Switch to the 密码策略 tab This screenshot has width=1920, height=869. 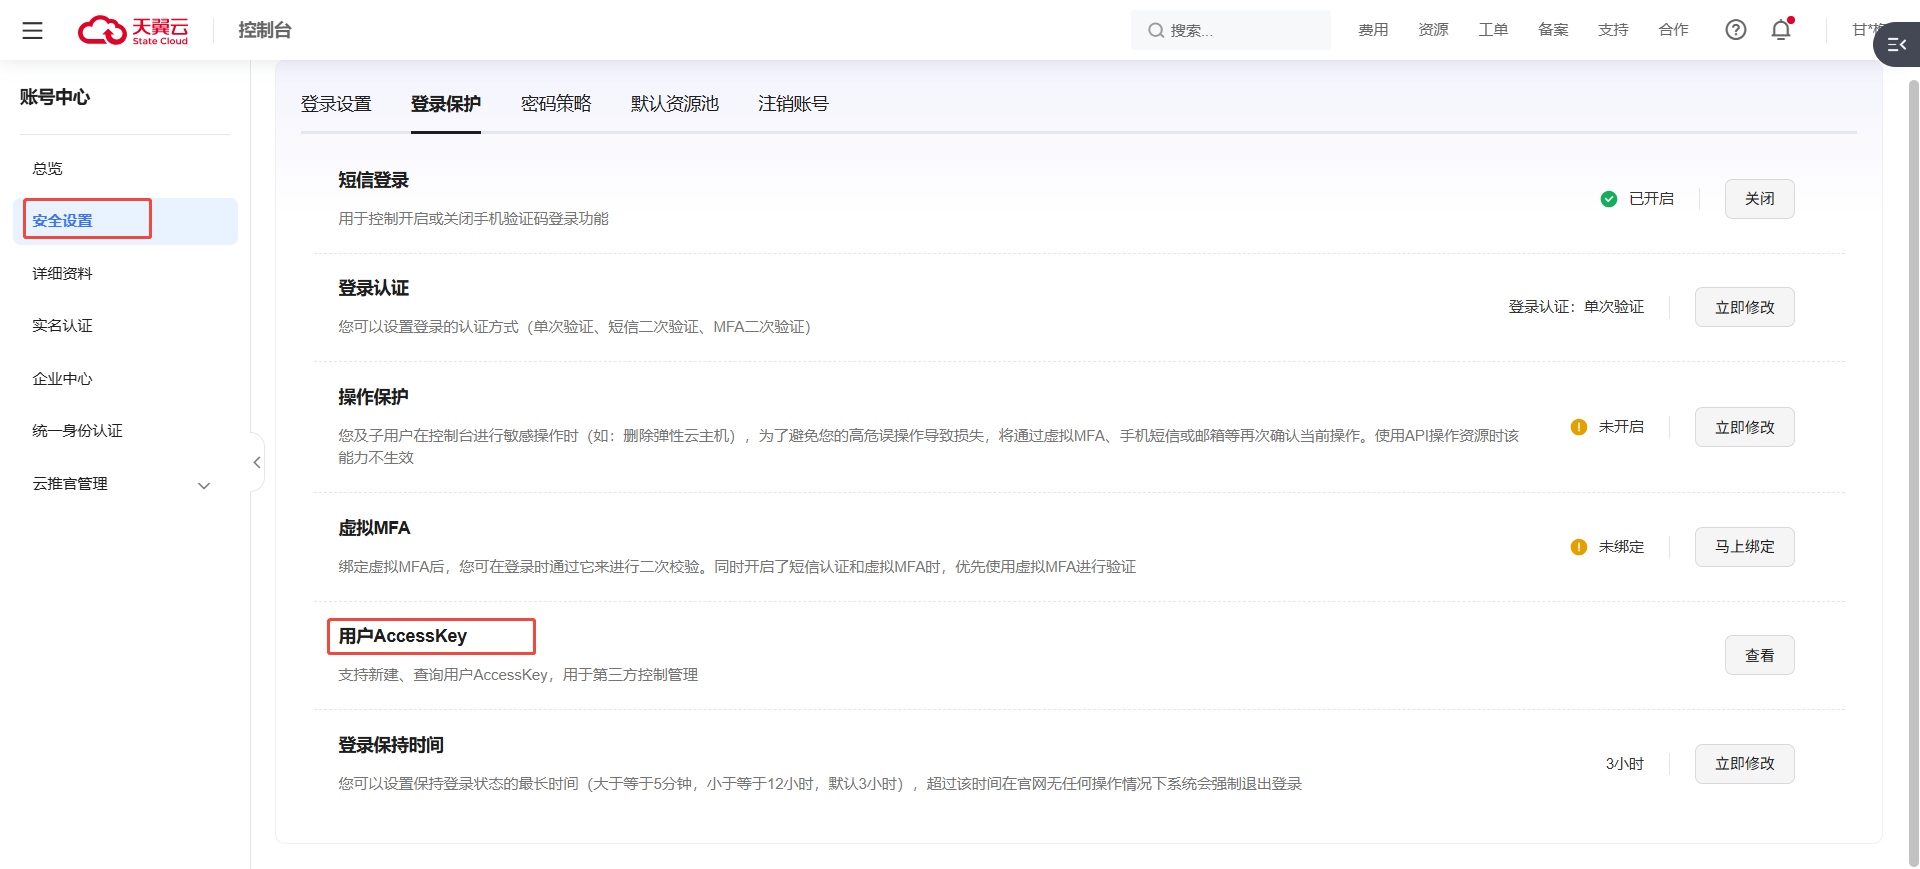[x=556, y=104]
